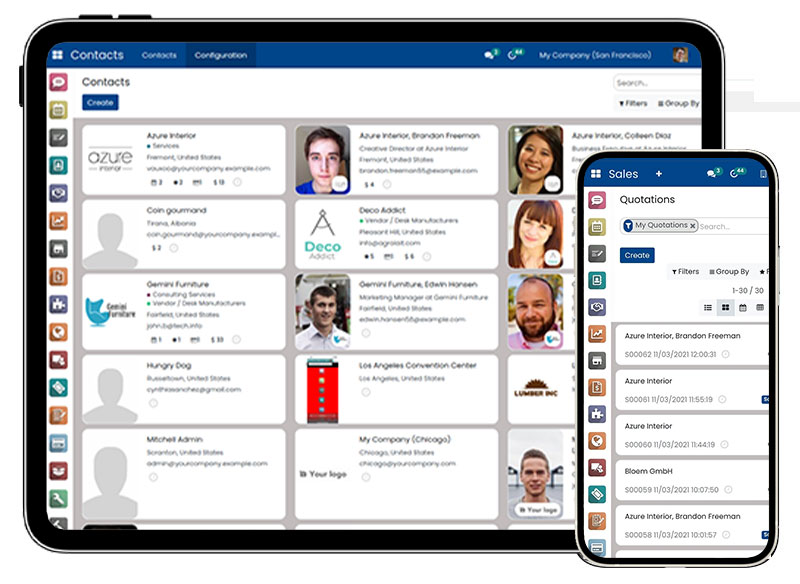Open the CRM handshake app in phone sidebar

click(x=597, y=307)
